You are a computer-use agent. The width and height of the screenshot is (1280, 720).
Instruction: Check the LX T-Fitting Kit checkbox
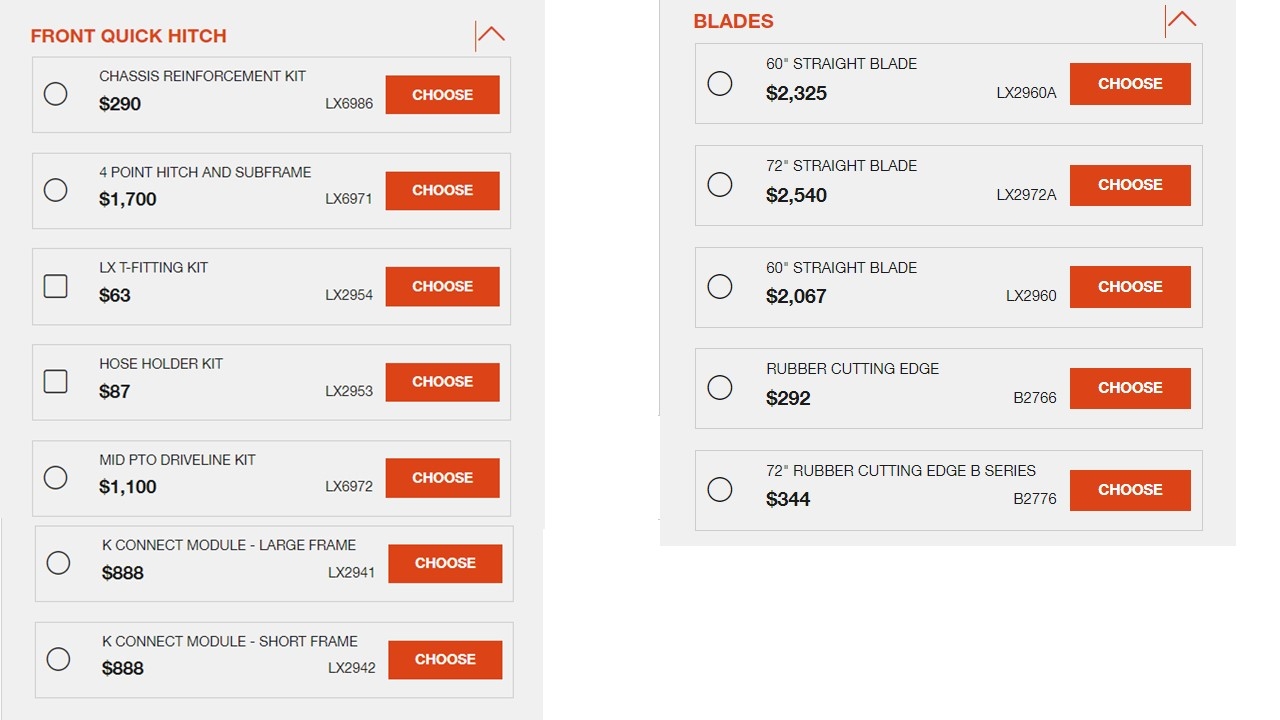(56, 286)
